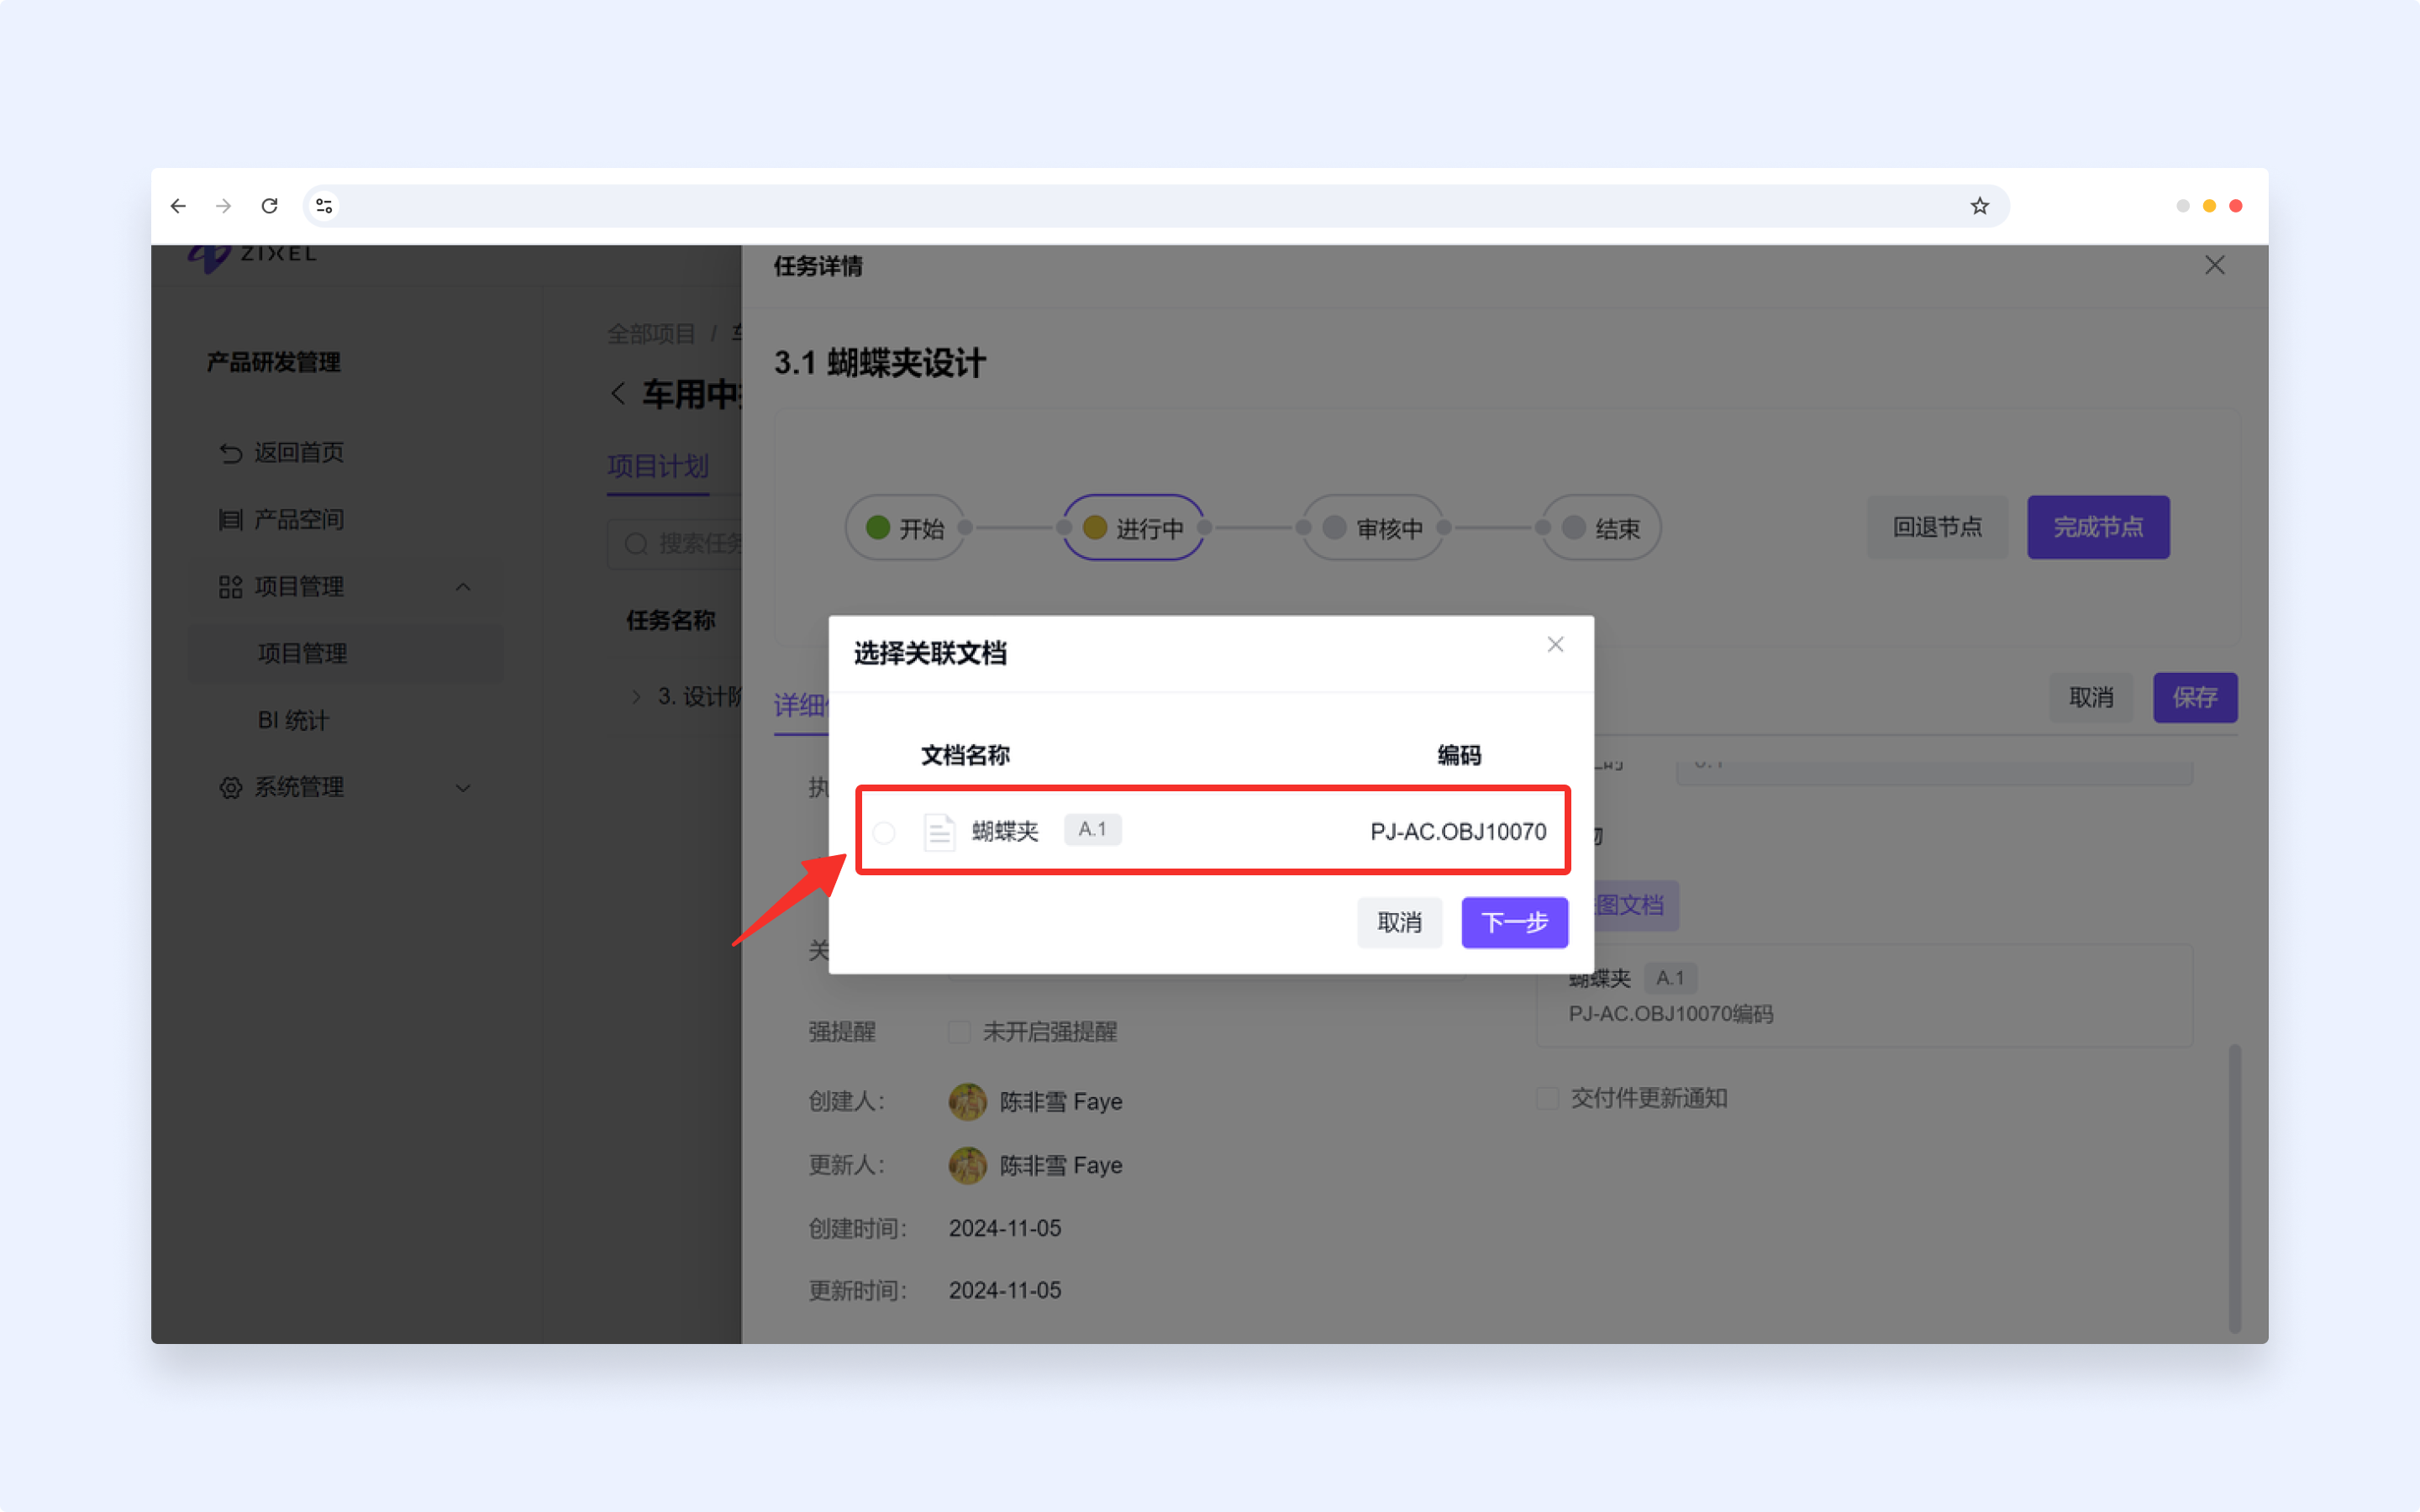2420x1512 pixels.
Task: Open site settings icon in address bar
Action: click(324, 206)
